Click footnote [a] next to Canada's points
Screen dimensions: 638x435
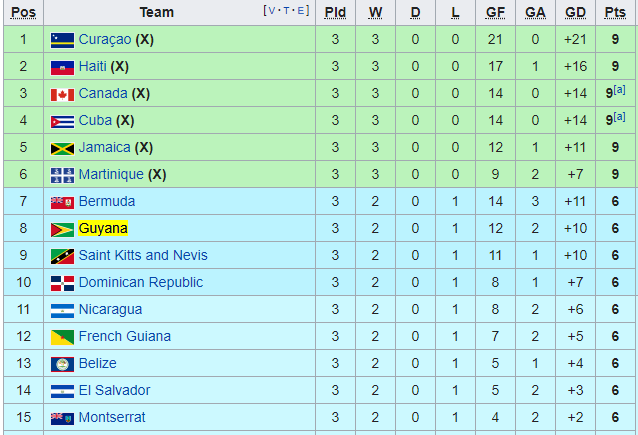619,90
